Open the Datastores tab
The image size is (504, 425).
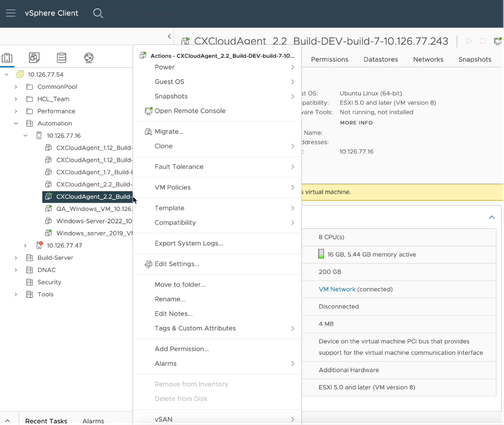click(381, 59)
